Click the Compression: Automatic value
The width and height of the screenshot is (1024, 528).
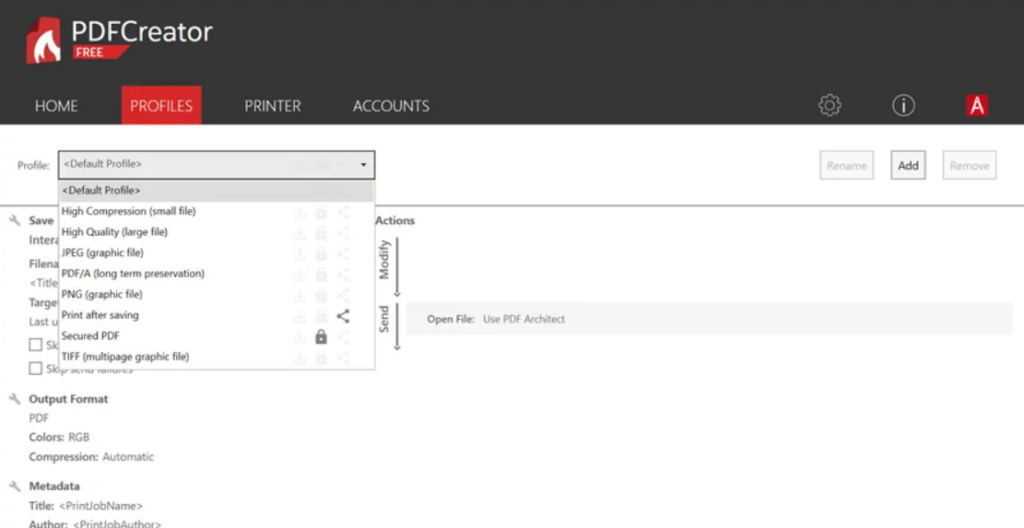coord(91,457)
